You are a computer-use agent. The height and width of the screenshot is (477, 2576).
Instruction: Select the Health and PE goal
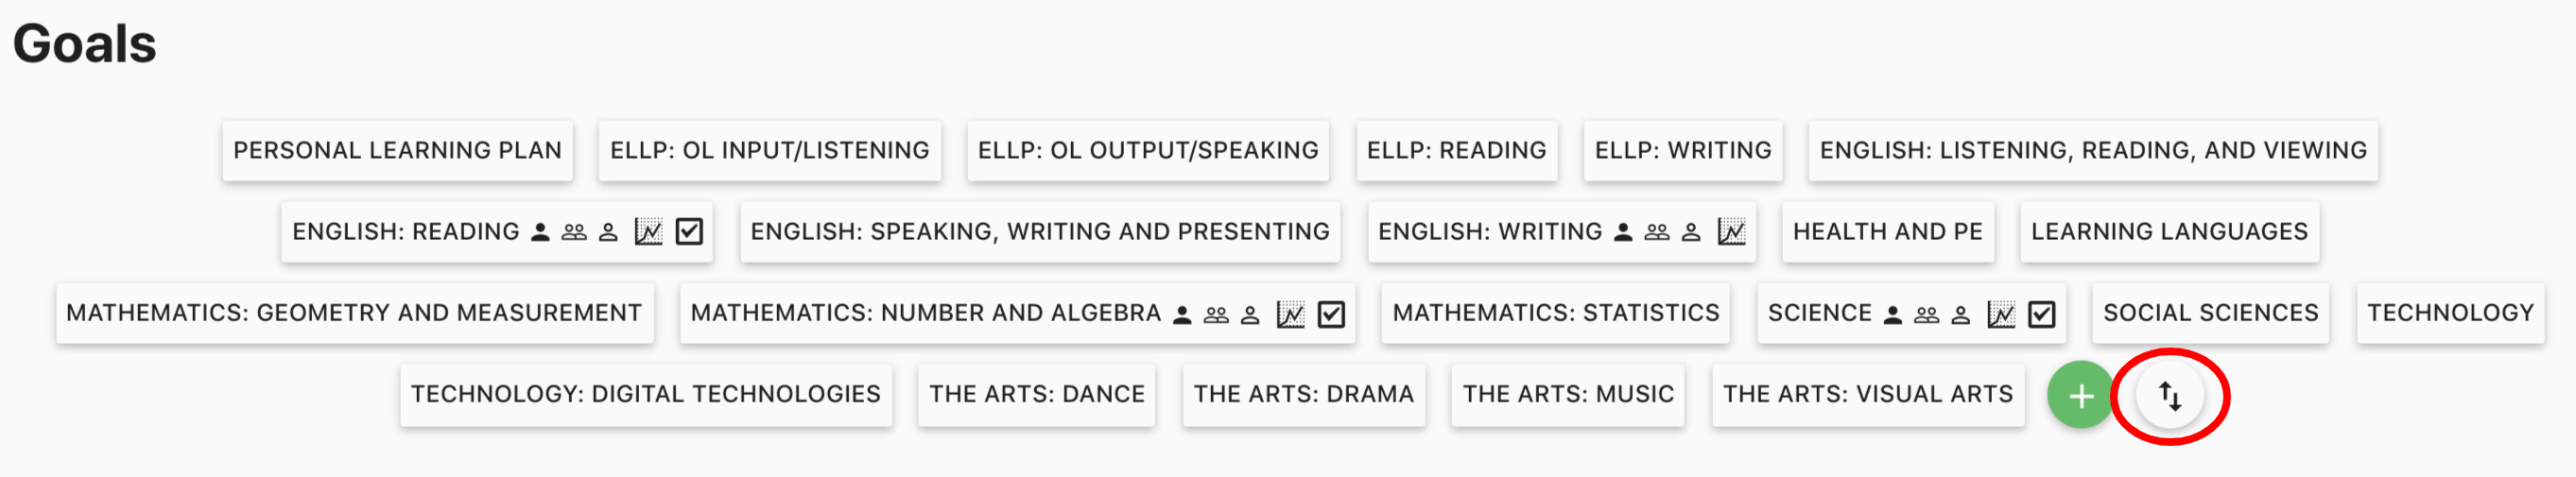(1887, 232)
